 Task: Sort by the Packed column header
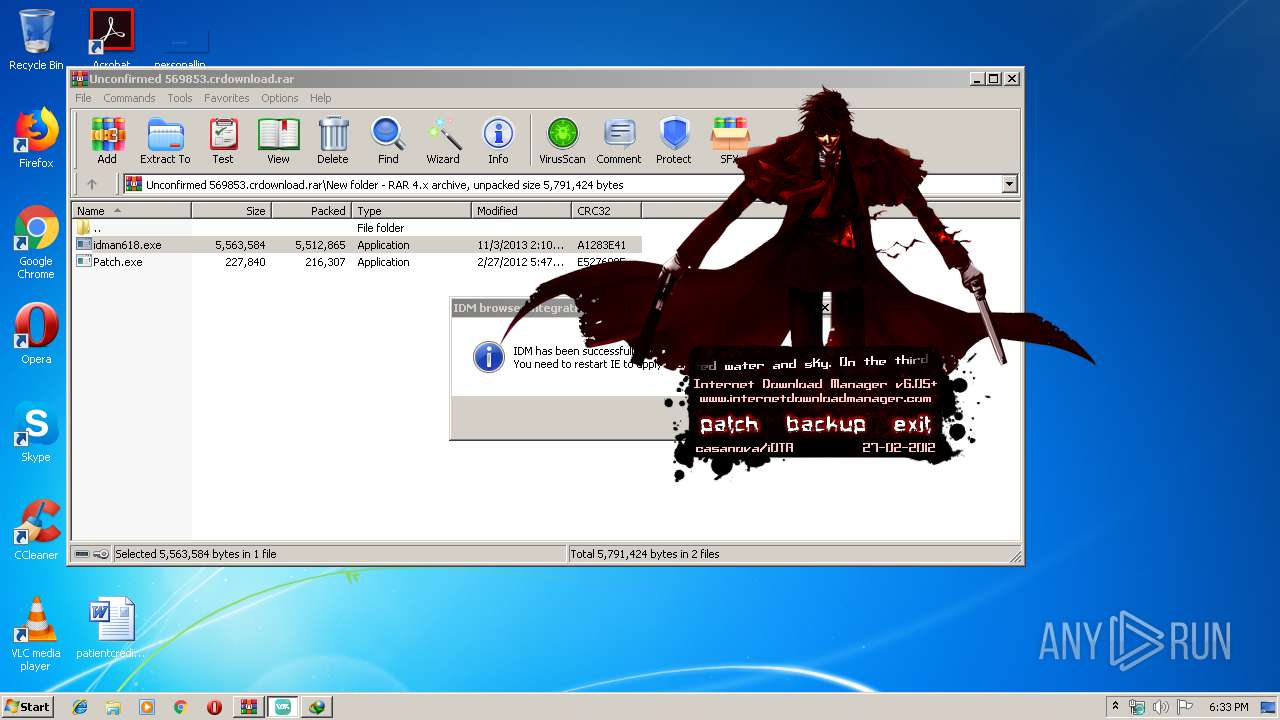(311, 211)
